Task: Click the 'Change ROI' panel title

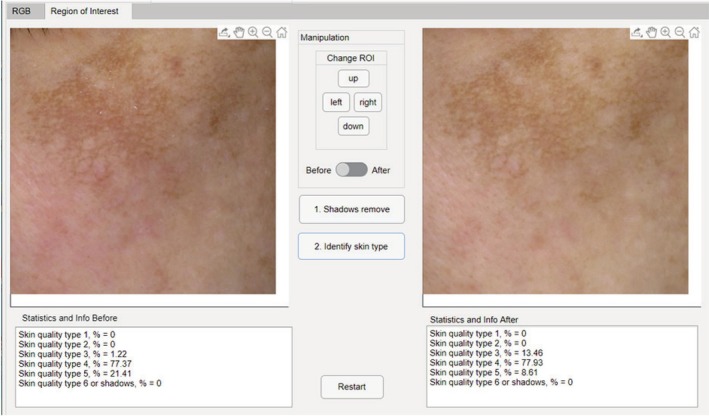Action: [351, 58]
